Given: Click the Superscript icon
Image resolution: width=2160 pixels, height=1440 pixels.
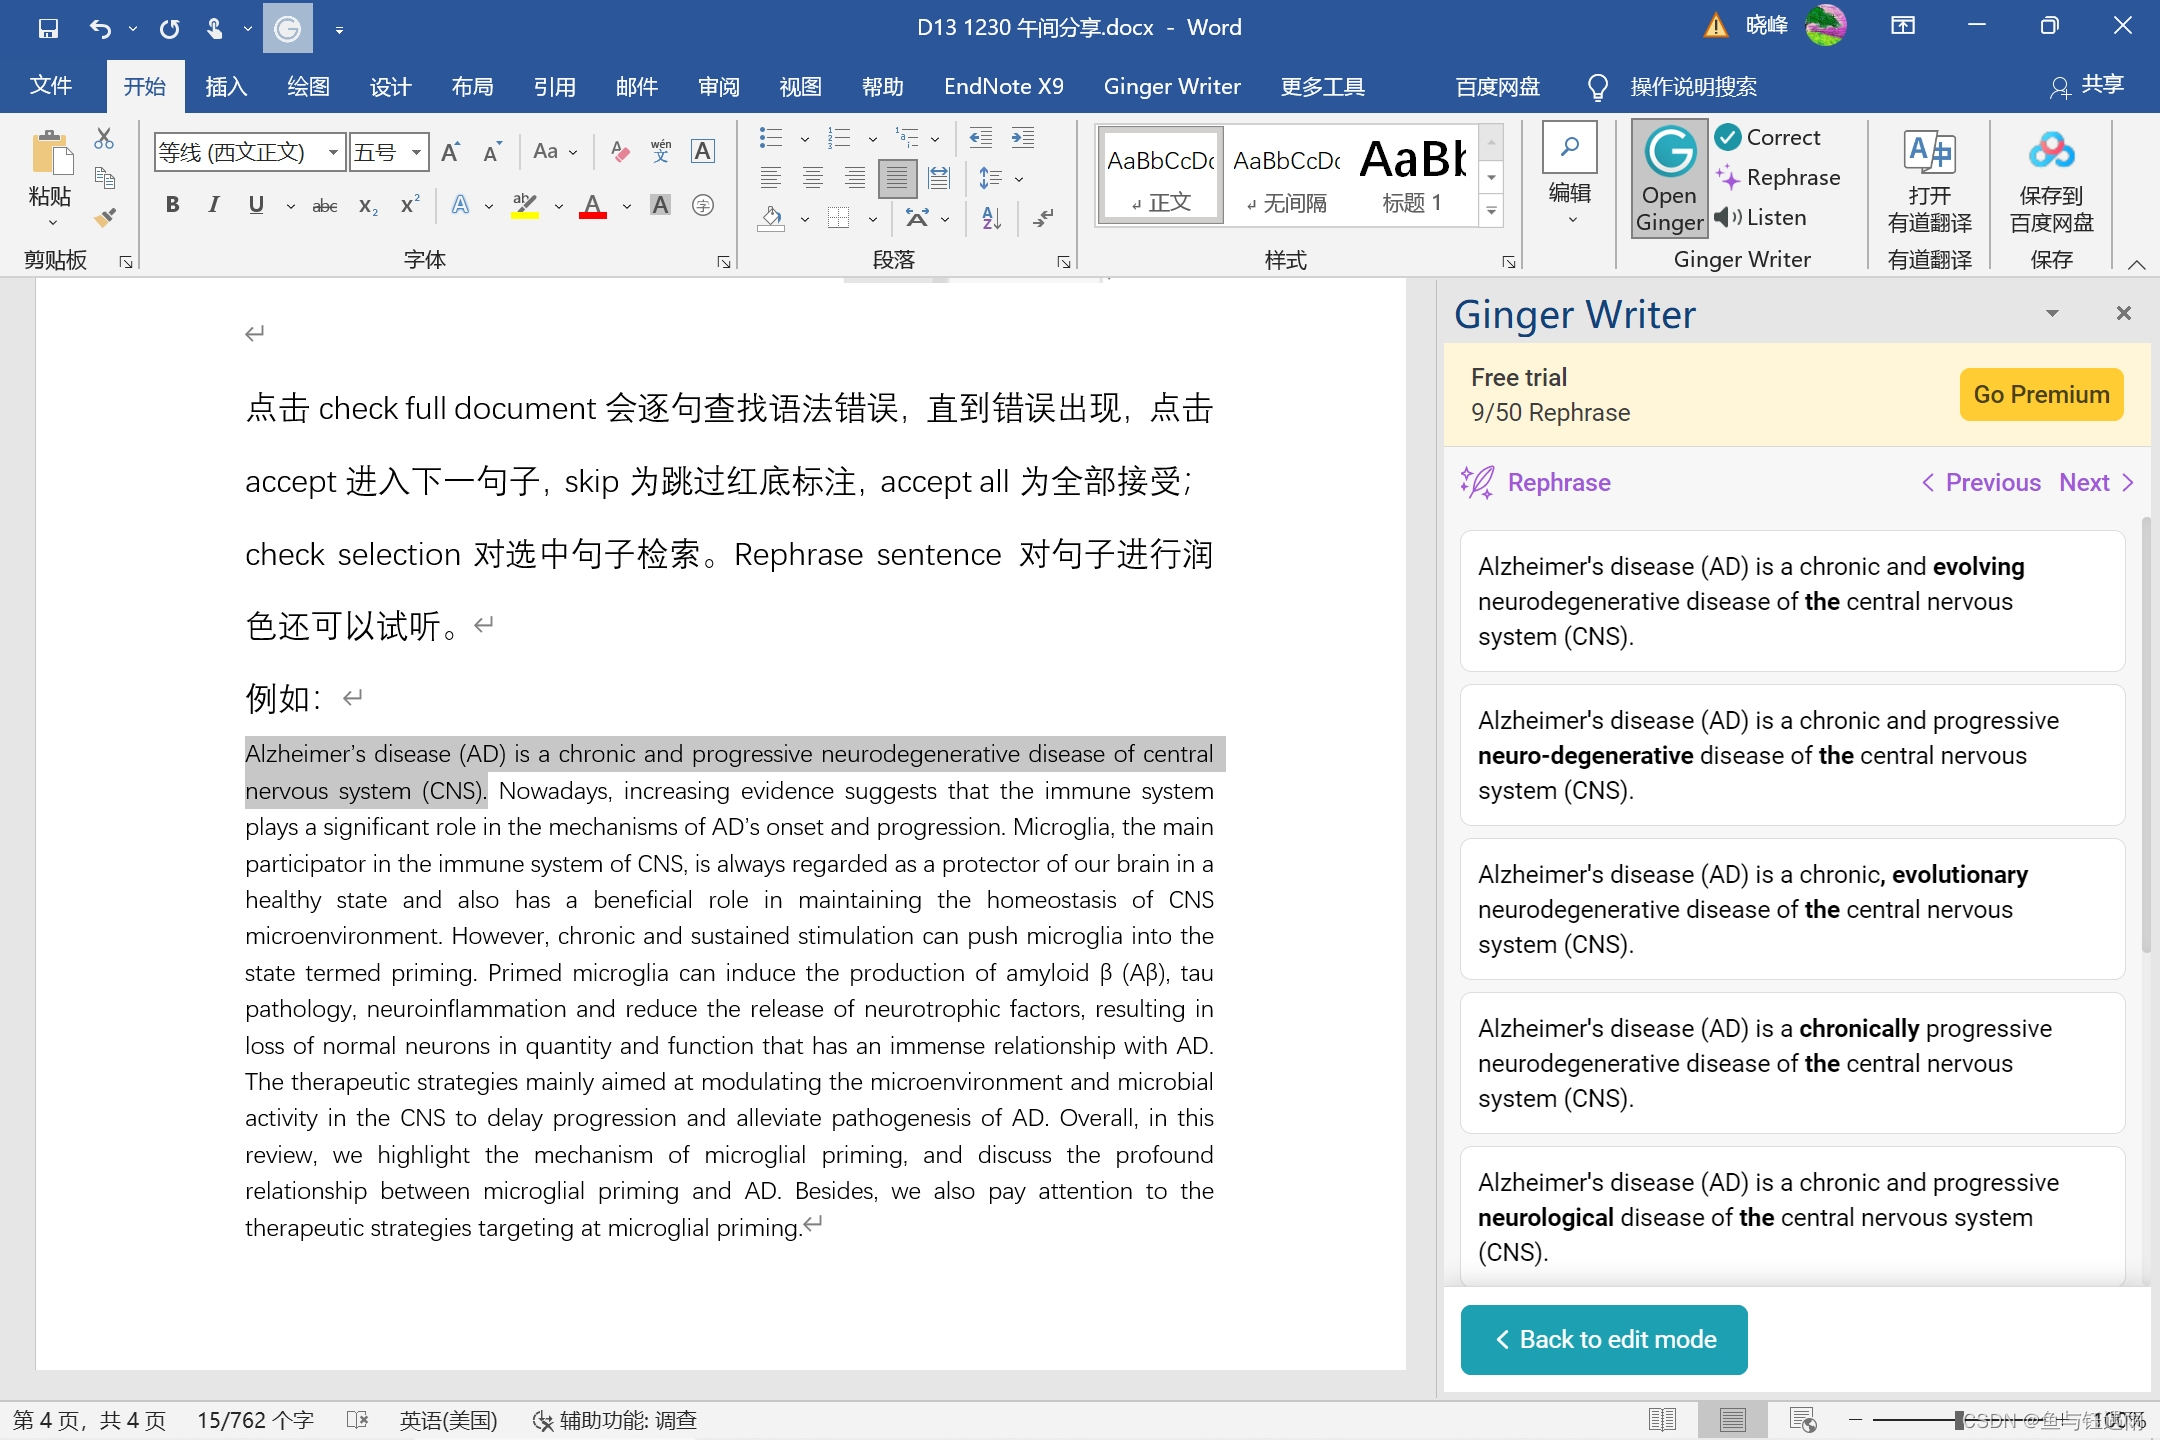Looking at the screenshot, I should (409, 206).
